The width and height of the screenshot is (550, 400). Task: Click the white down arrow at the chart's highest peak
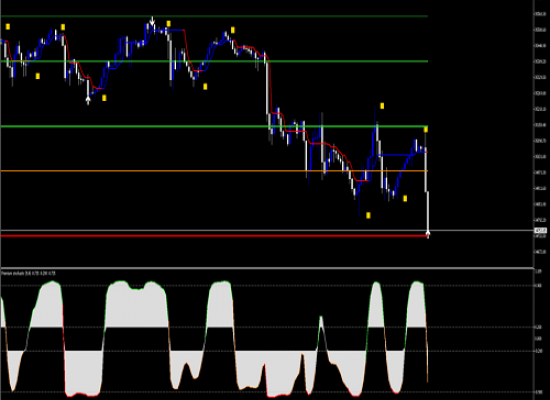click(x=152, y=21)
